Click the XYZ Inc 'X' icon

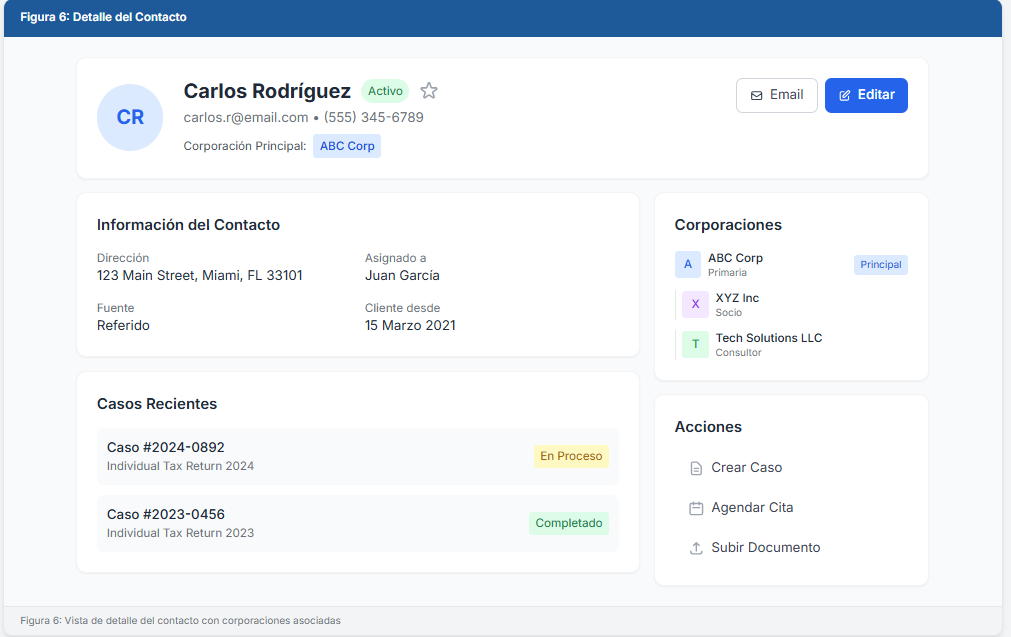pos(695,304)
